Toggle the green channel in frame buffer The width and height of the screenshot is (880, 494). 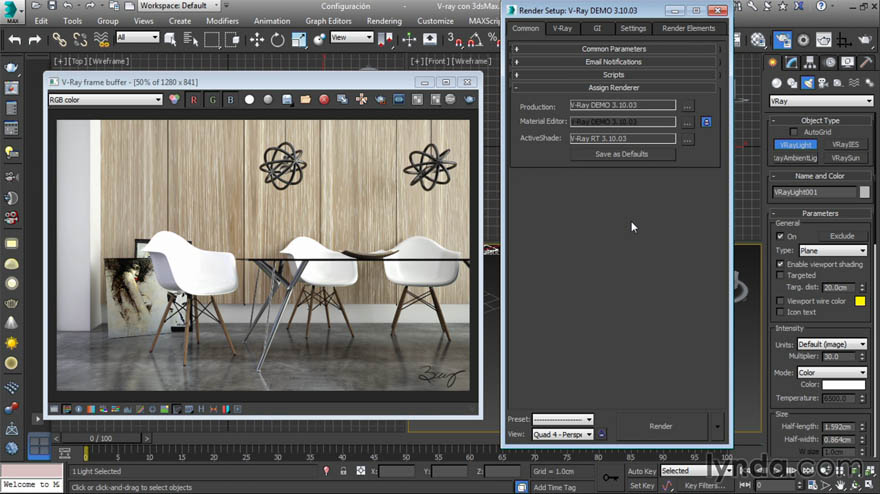click(x=212, y=100)
